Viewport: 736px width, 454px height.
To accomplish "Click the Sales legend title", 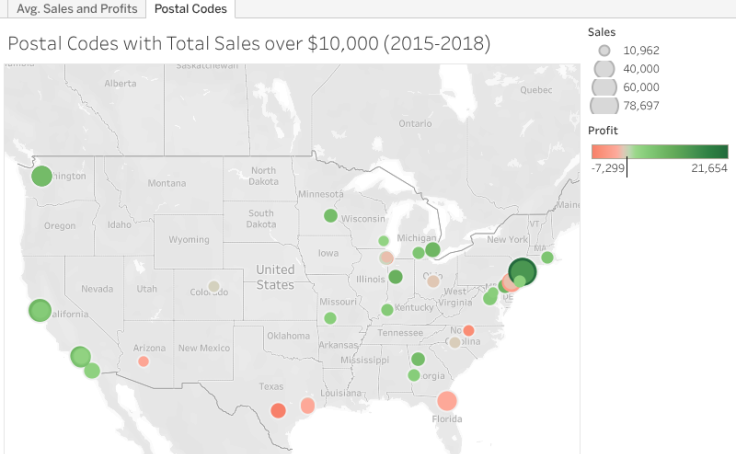I will [x=603, y=31].
